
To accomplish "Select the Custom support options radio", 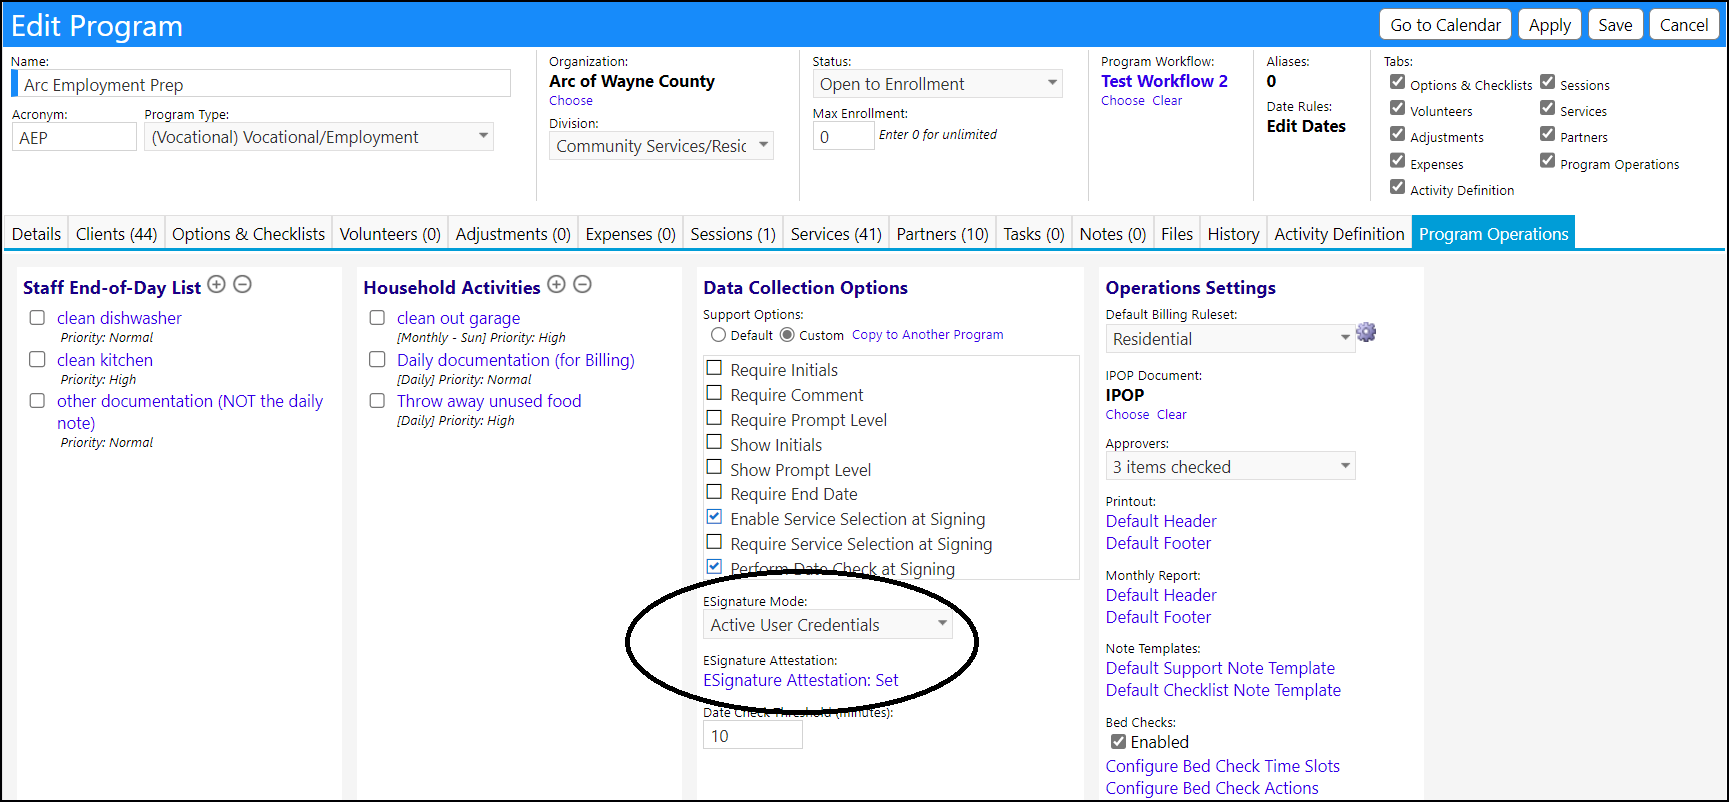I will [787, 335].
